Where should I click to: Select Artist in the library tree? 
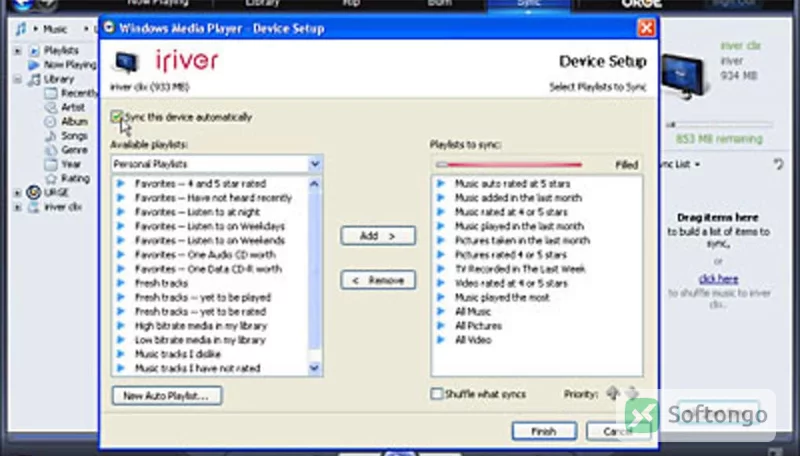(73, 107)
